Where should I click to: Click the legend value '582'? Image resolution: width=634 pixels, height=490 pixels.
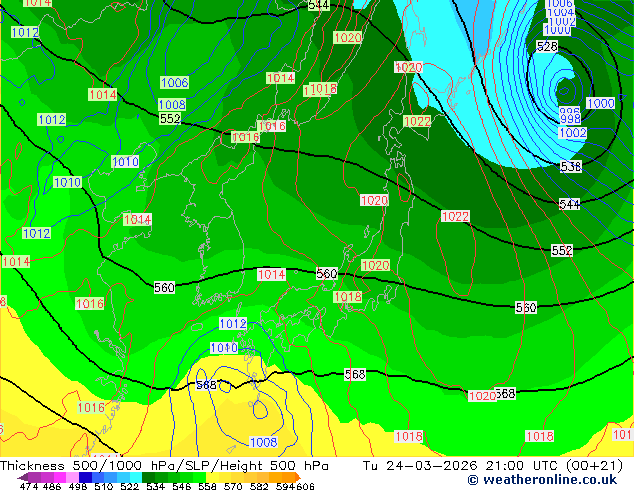[259, 486]
